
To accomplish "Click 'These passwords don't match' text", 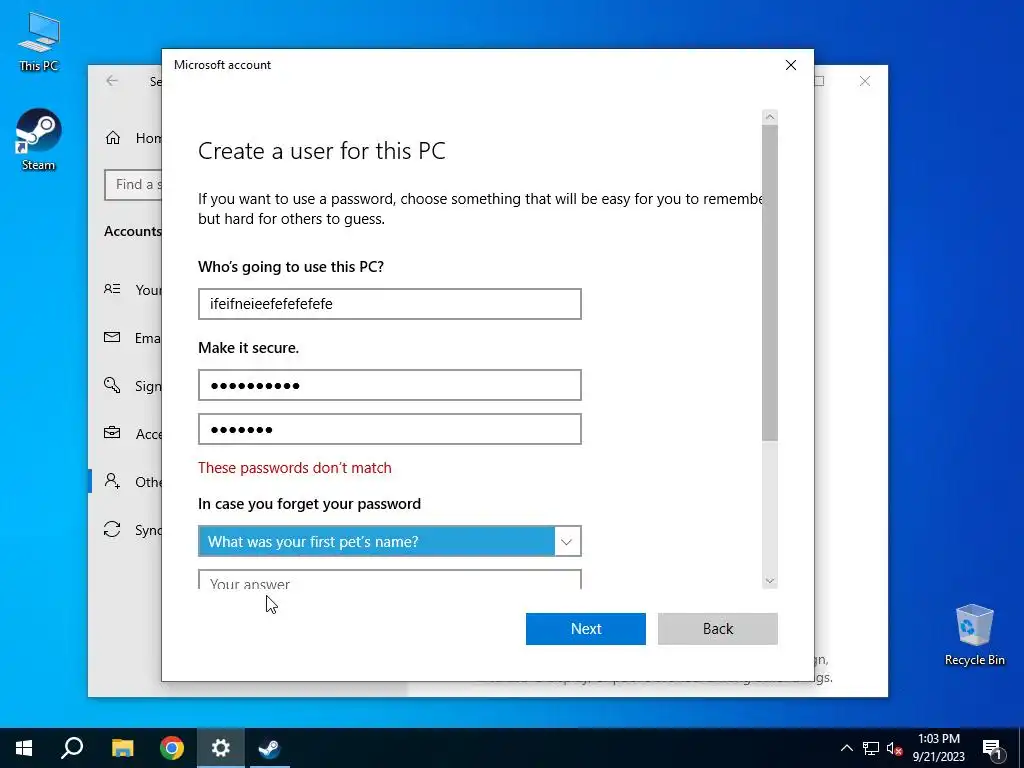I will (x=295, y=468).
